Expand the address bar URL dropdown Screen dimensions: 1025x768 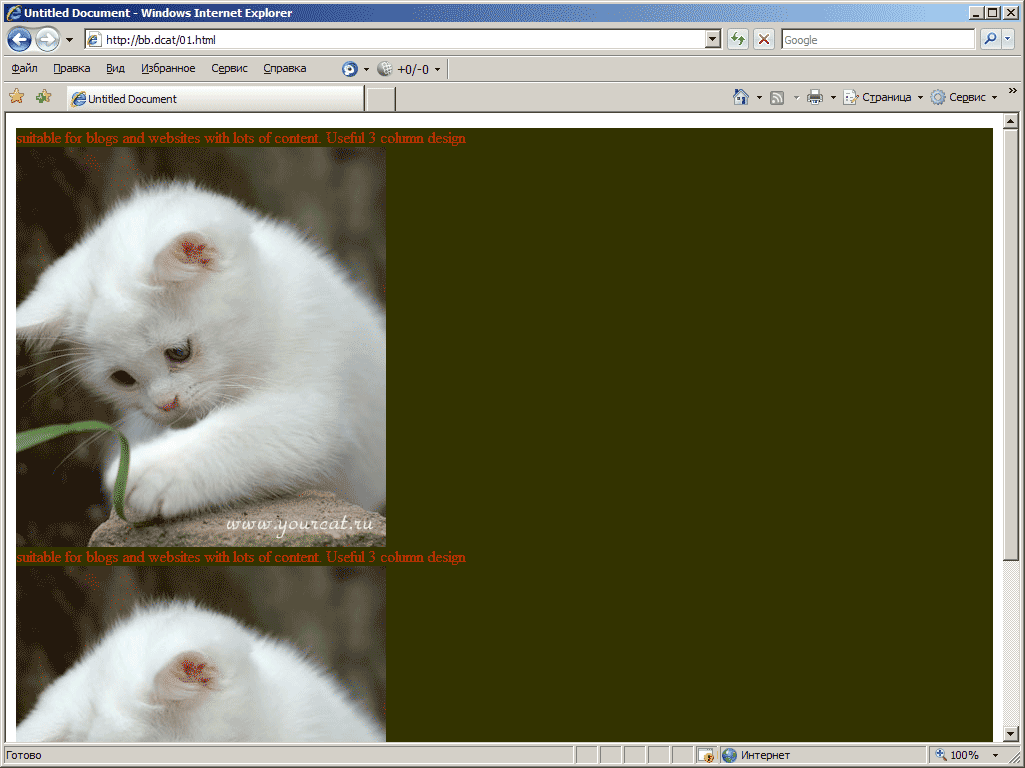[x=713, y=40]
